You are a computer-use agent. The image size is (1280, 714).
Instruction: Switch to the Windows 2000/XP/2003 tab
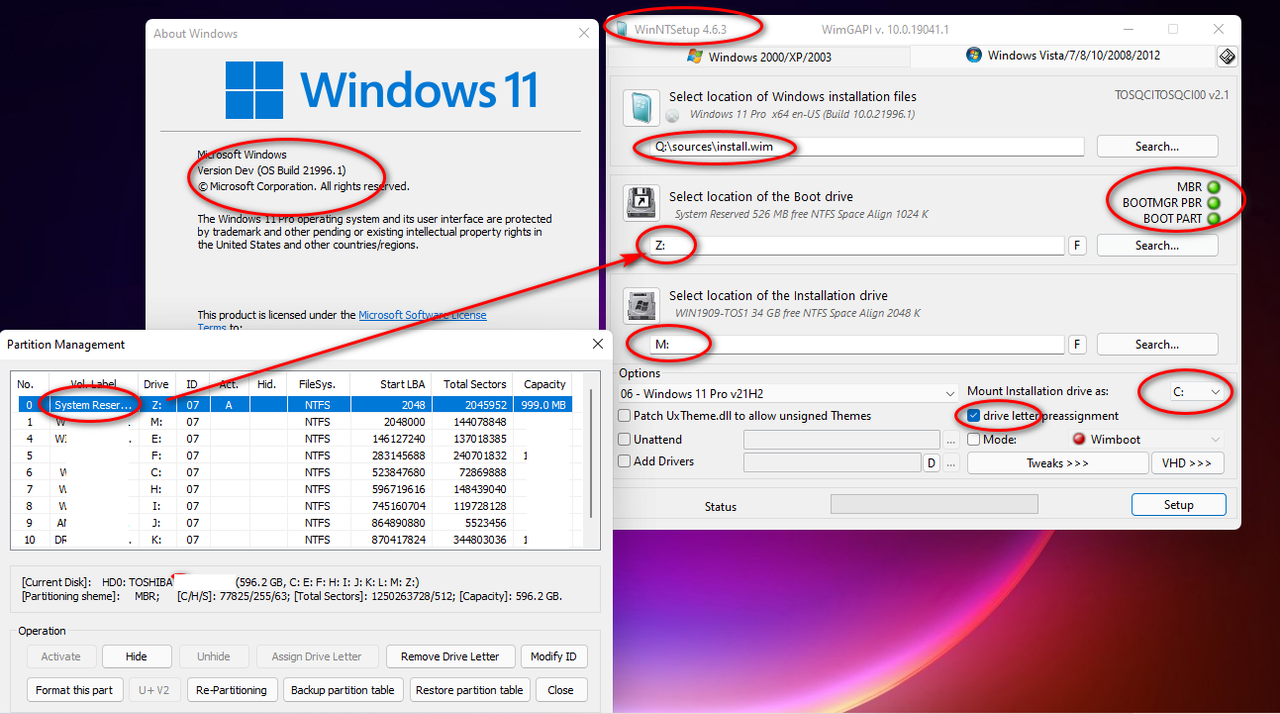coord(759,57)
